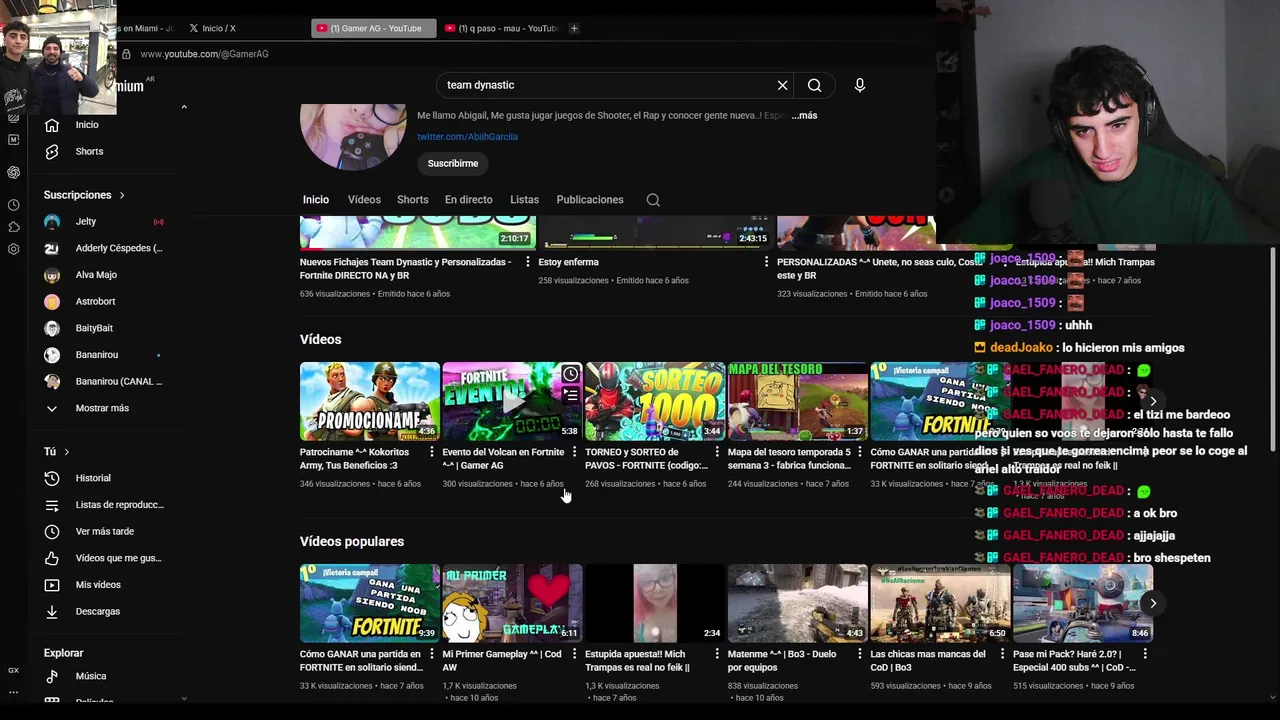Open twitter.com/AbiihGarciia link

(x=467, y=137)
